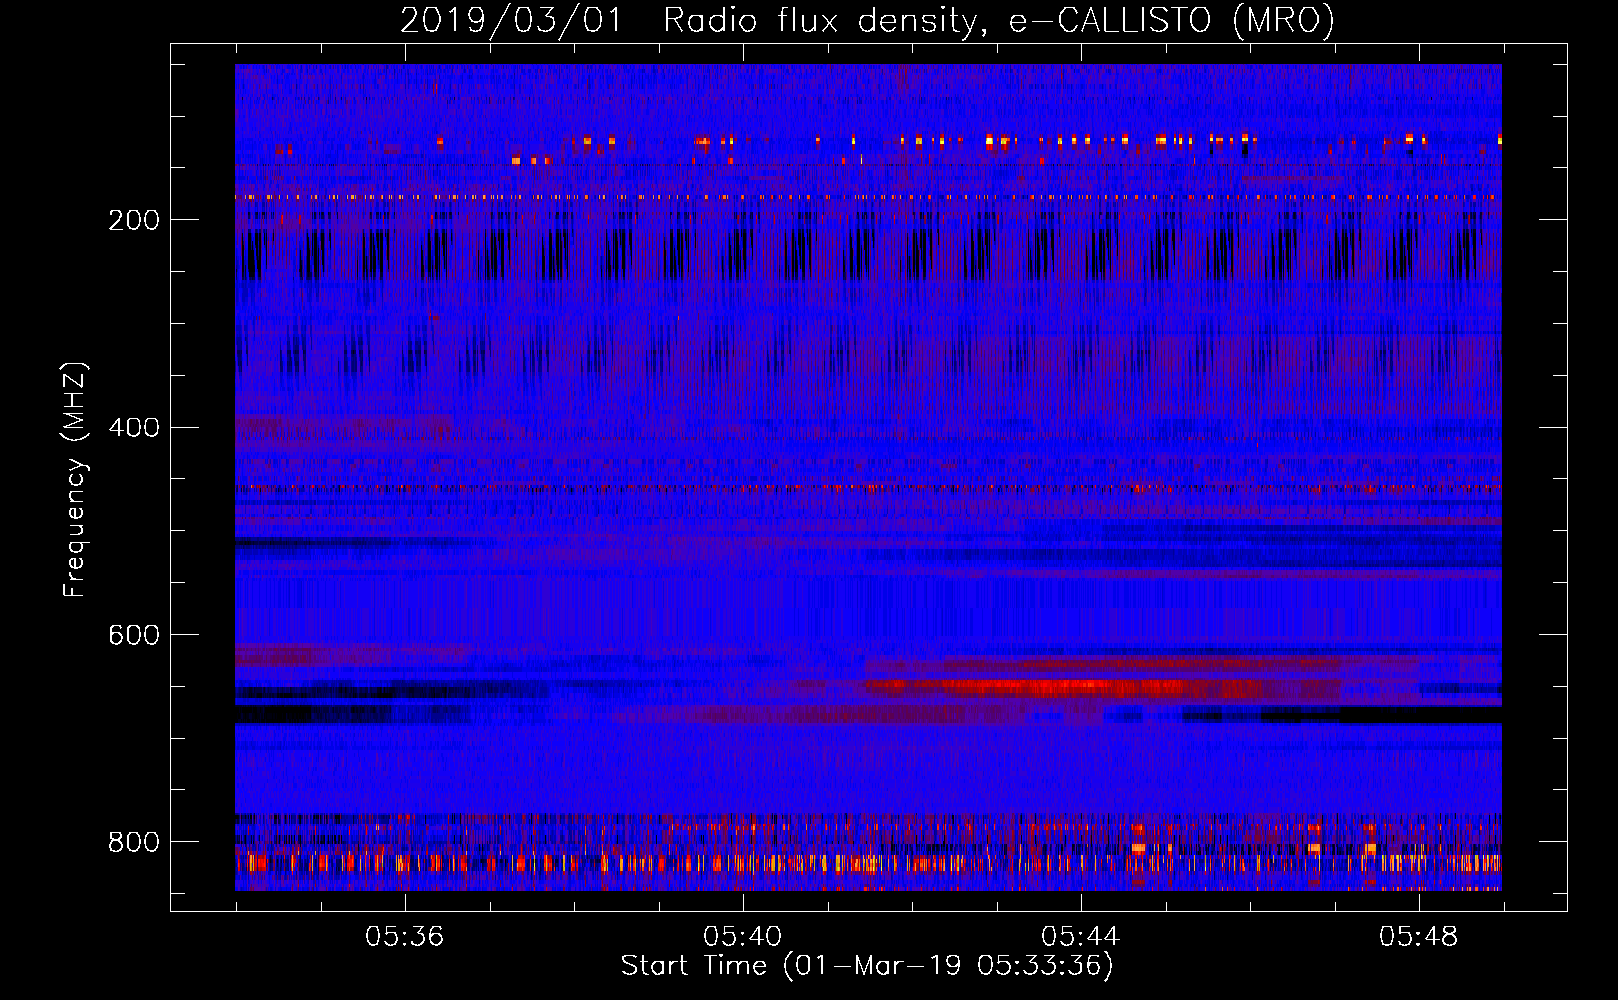
Task: Click the 05:48 time tick label
Action: point(1418,937)
